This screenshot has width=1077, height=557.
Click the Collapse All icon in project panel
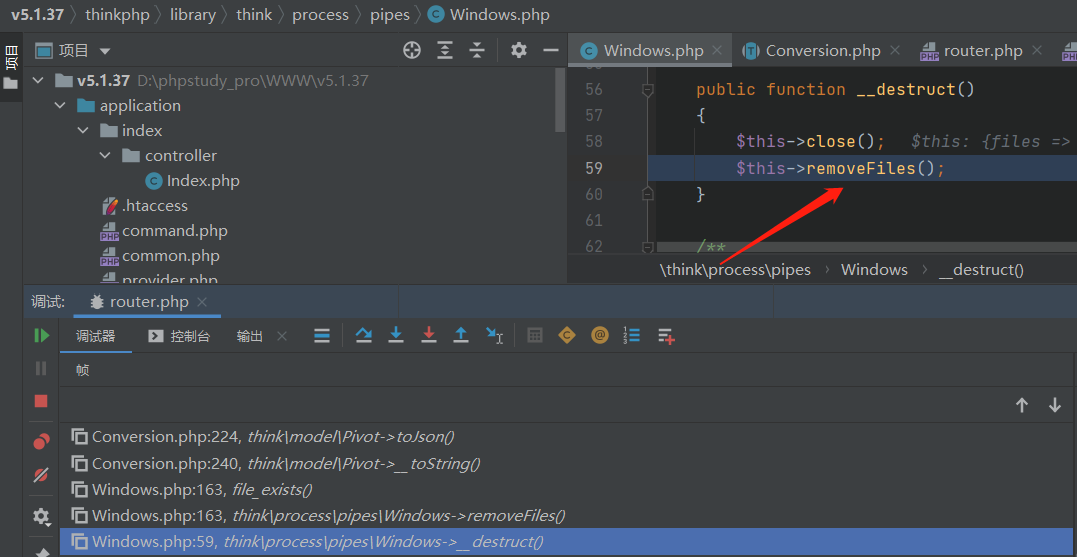pyautogui.click(x=477, y=50)
